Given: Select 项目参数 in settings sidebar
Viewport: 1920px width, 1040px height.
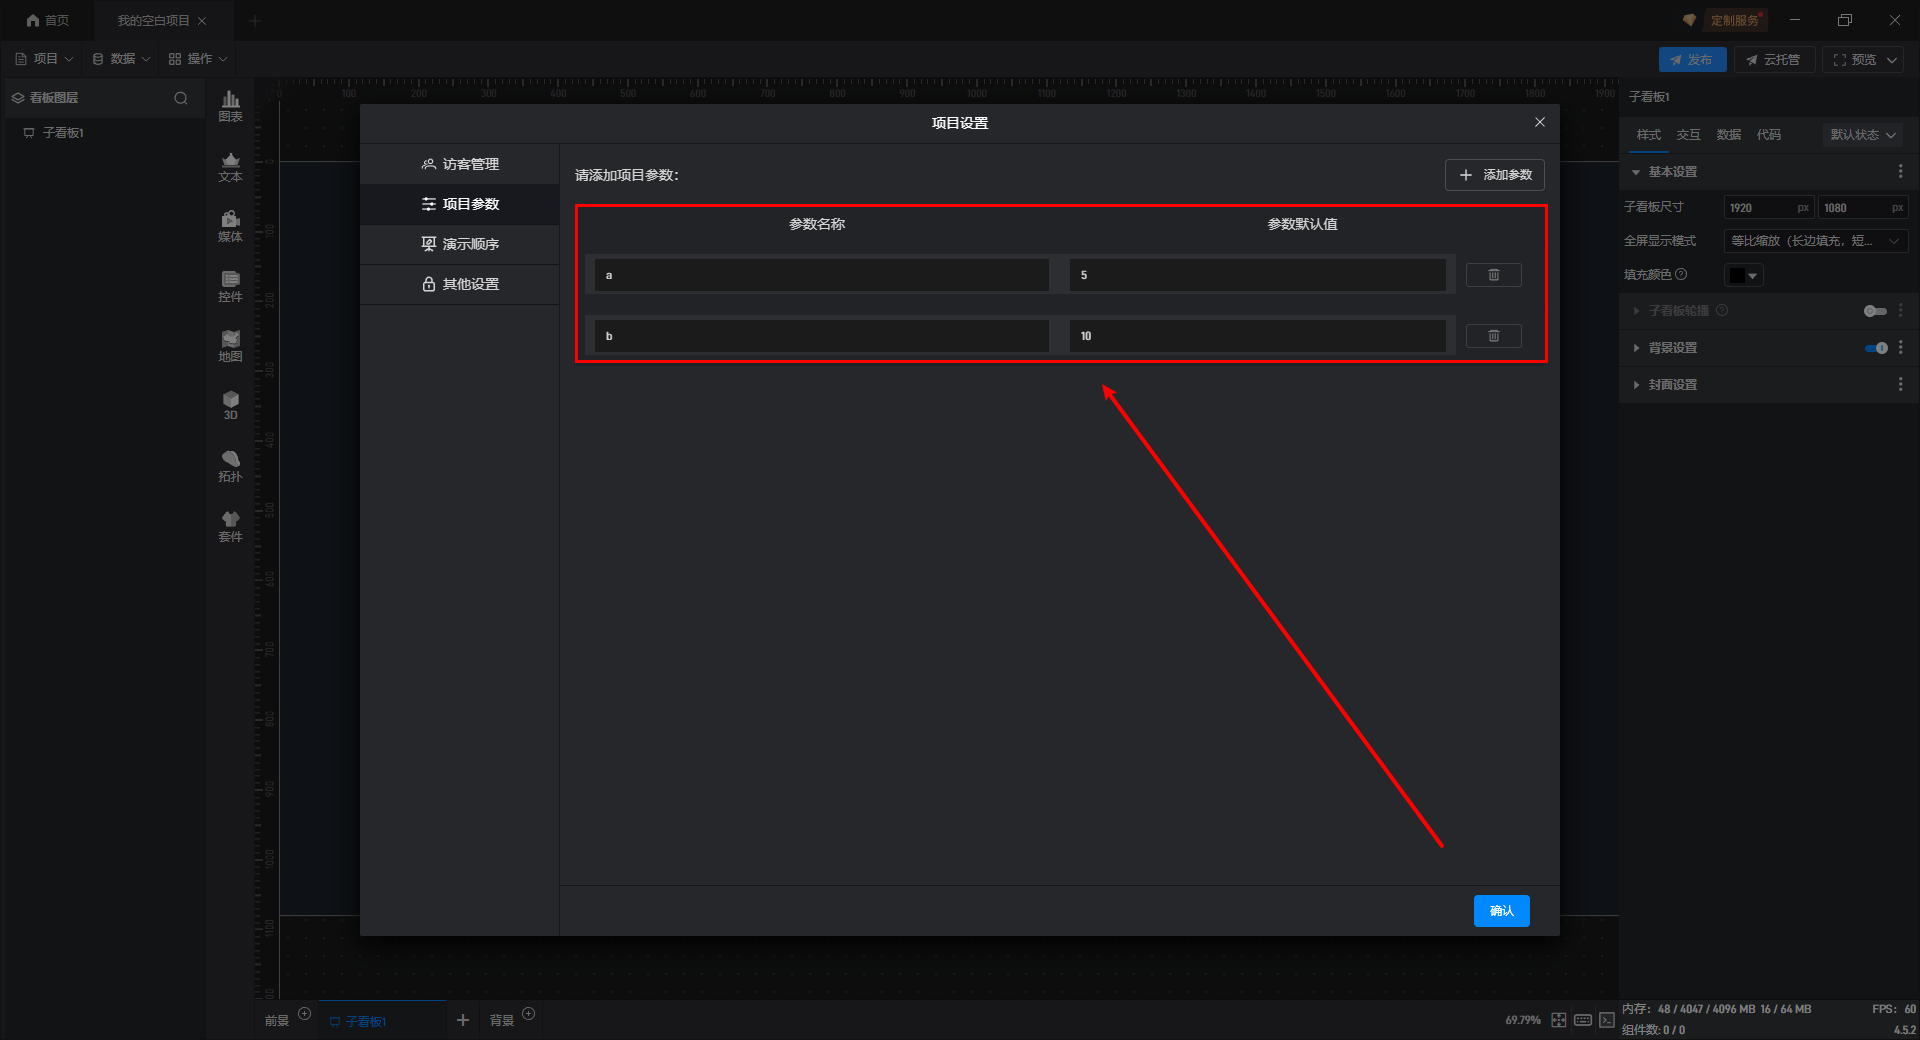Looking at the screenshot, I should pos(460,204).
